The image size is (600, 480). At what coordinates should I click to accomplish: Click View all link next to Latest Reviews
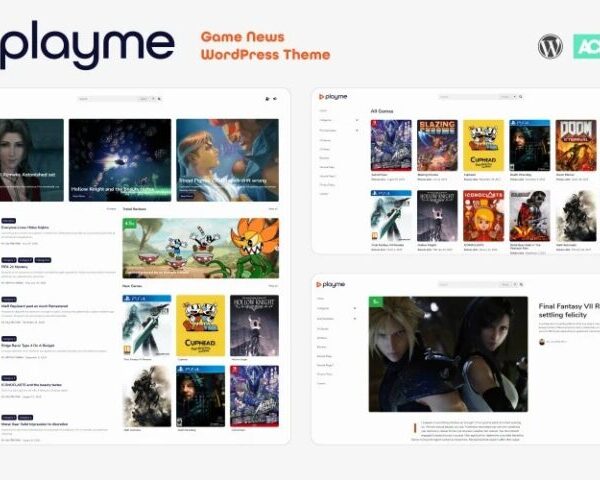tap(273, 209)
